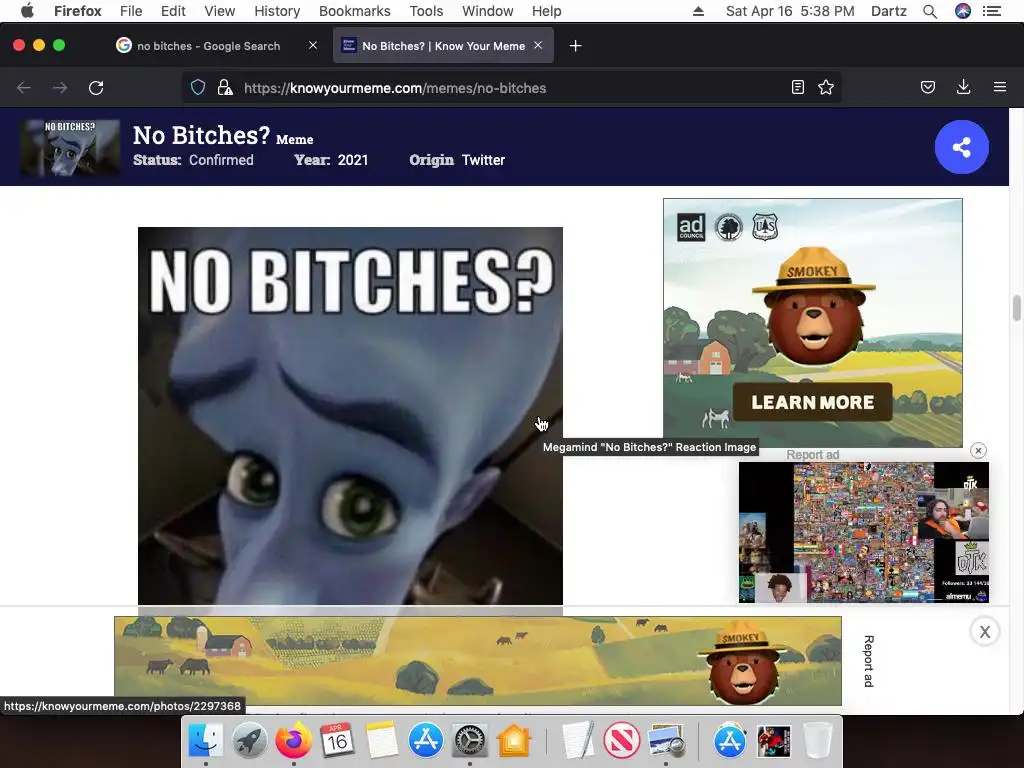Open the View menu
This screenshot has height=768, width=1024.
[219, 11]
